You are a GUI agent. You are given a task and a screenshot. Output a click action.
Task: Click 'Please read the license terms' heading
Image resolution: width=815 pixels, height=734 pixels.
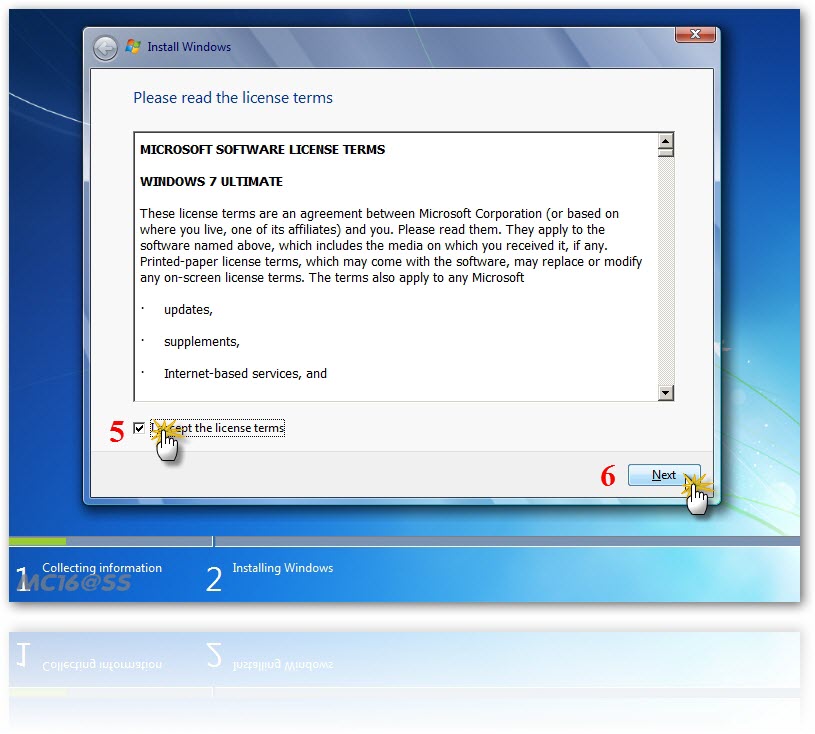pyautogui.click(x=233, y=98)
